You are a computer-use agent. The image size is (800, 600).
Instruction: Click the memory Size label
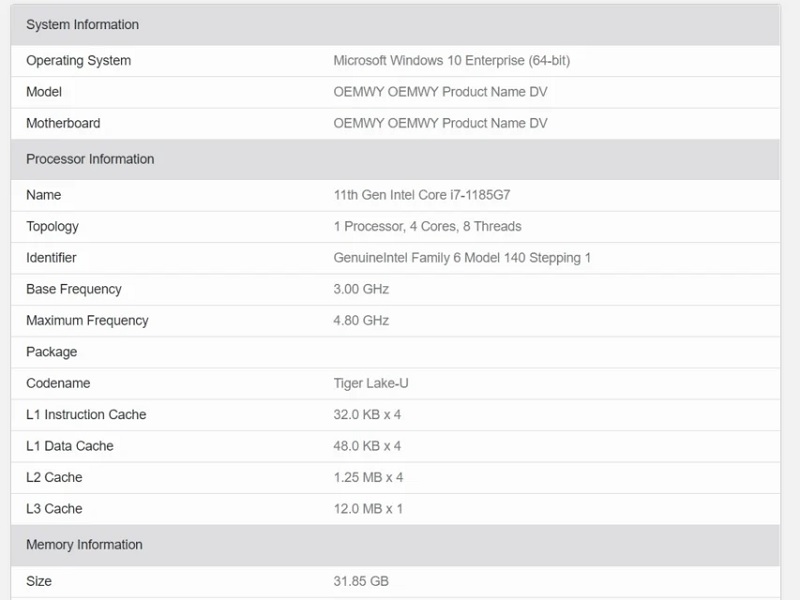(39, 581)
